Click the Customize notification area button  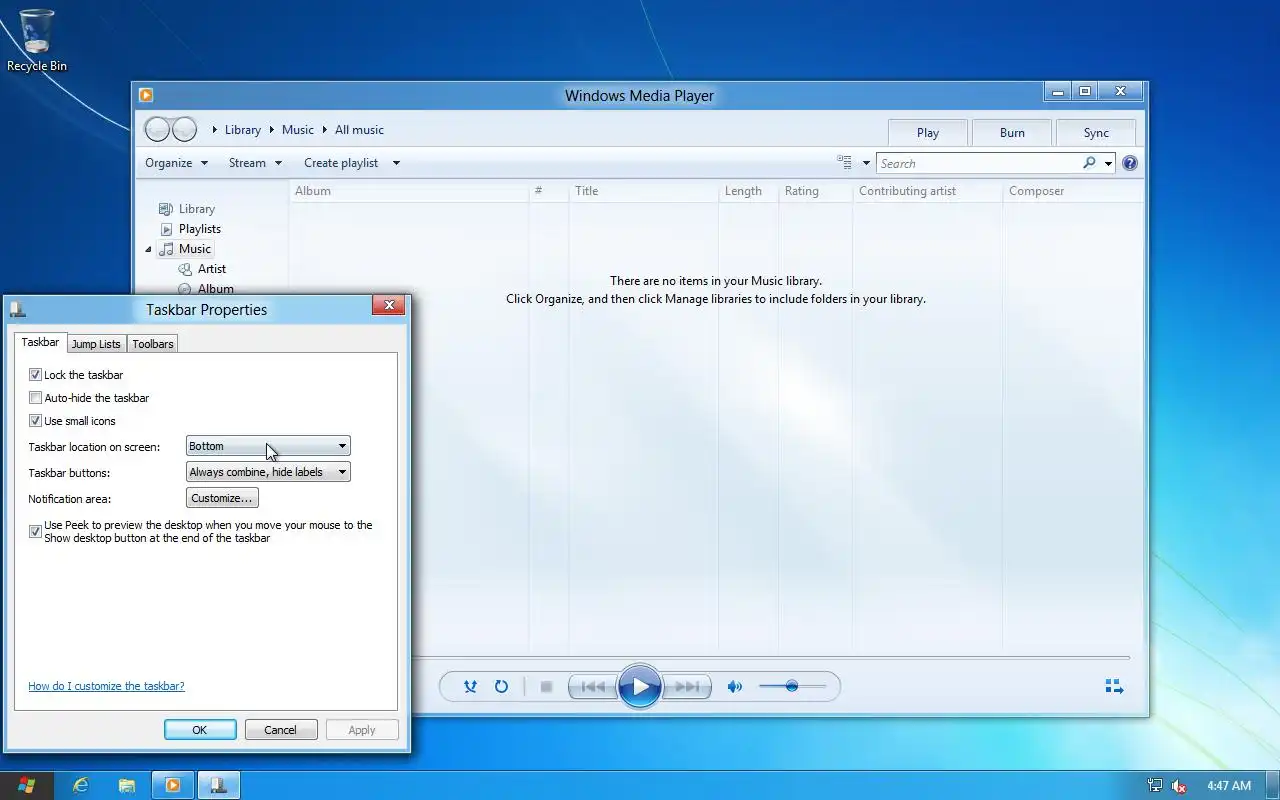222,498
